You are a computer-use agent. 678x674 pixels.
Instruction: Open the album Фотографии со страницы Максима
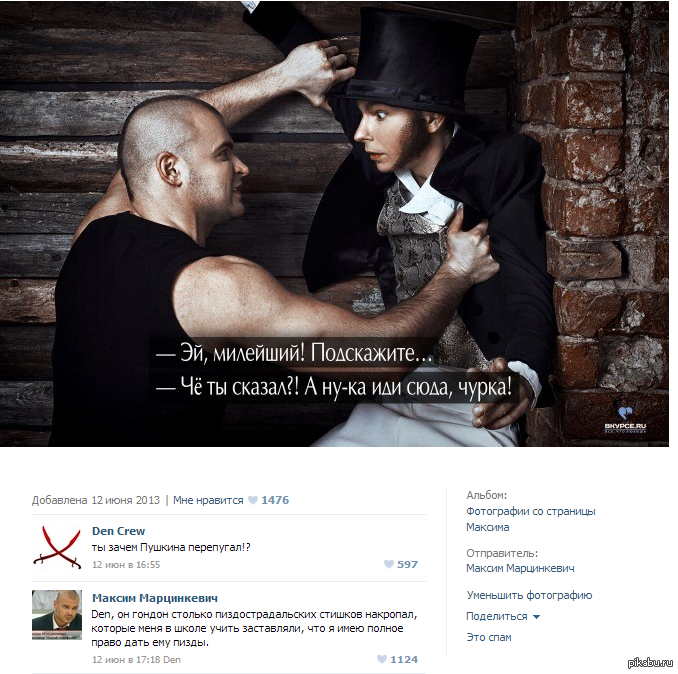(531, 519)
